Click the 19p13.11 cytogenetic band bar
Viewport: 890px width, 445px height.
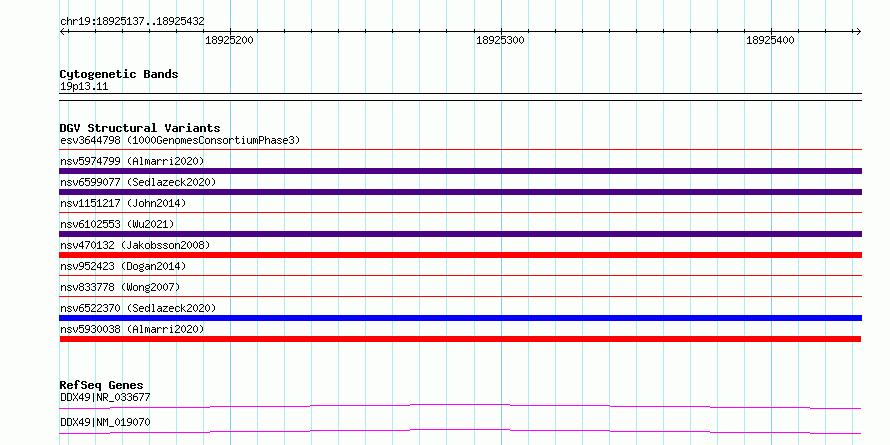(460, 96)
